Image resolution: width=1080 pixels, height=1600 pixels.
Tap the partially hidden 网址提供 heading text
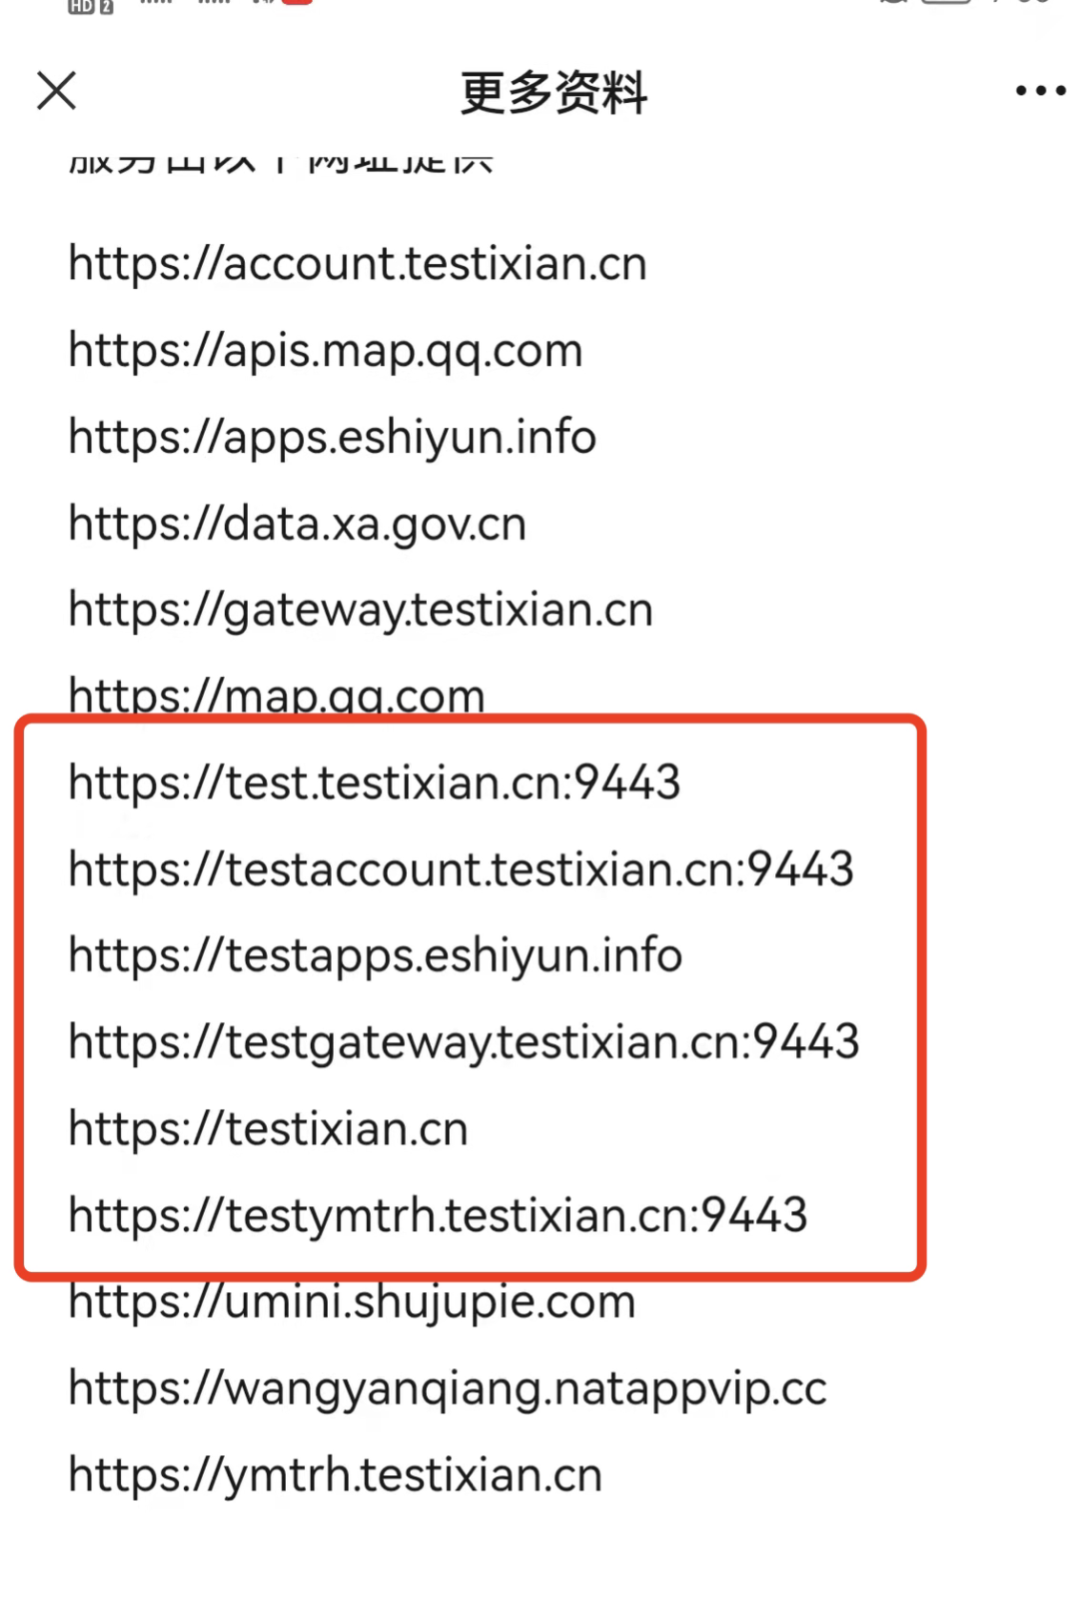400,162
